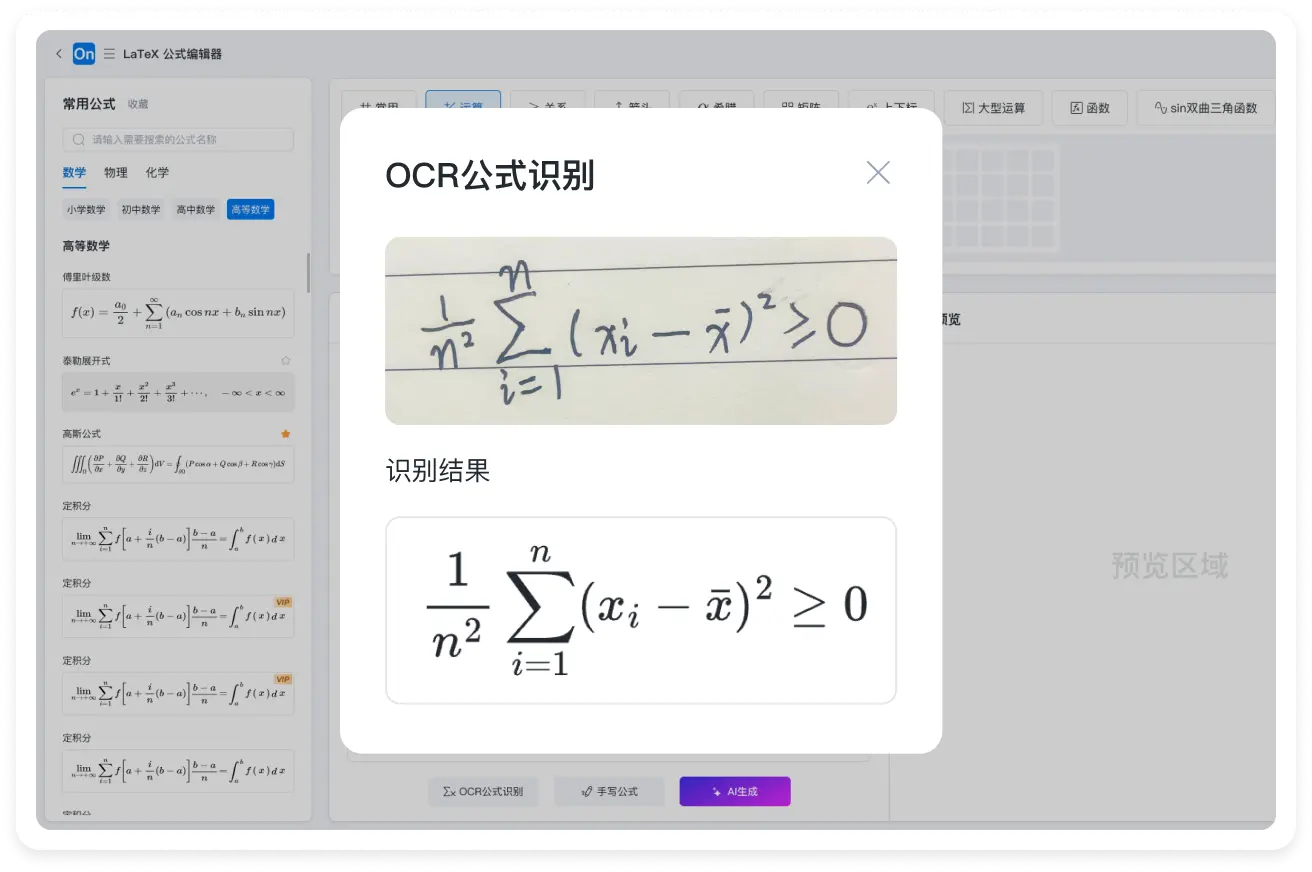Unfavorite 高斯公式 by clicking its orange star
1312x872 pixels.
point(285,433)
